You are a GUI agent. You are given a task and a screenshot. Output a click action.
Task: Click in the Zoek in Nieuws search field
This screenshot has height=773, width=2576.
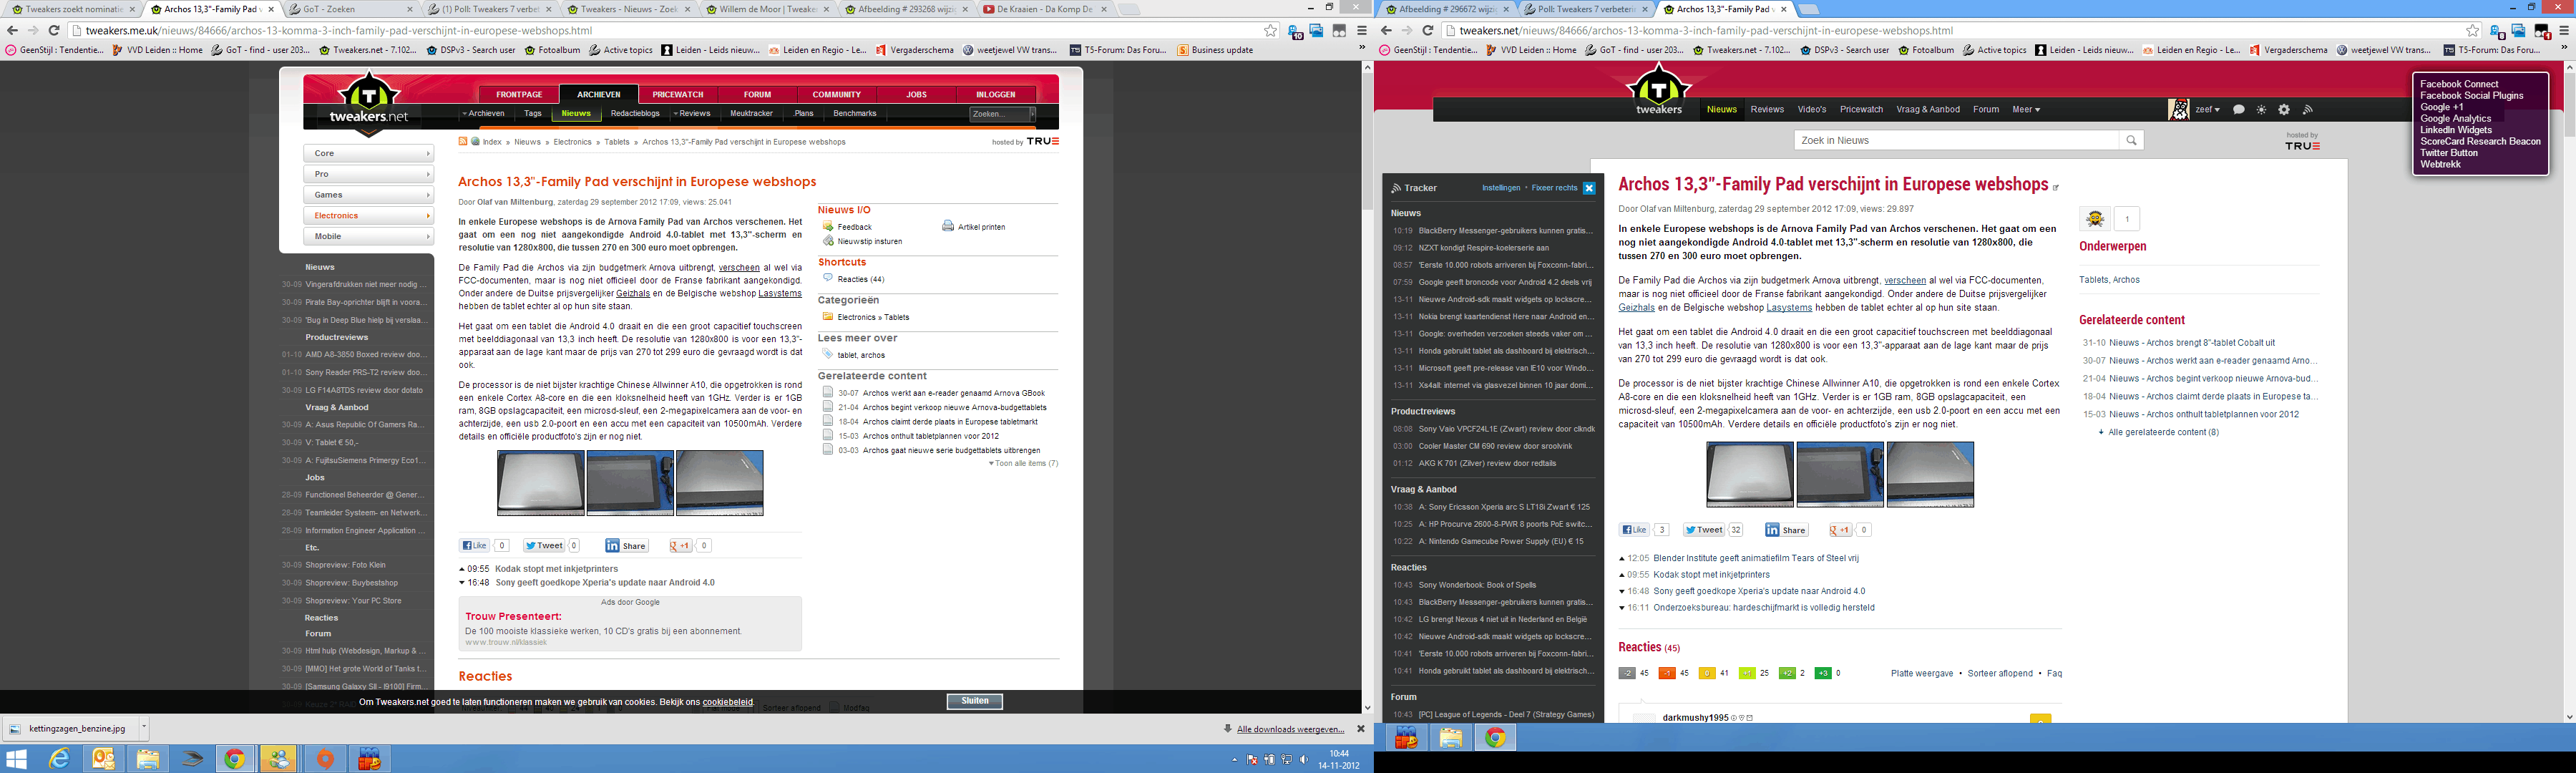pos(1956,141)
